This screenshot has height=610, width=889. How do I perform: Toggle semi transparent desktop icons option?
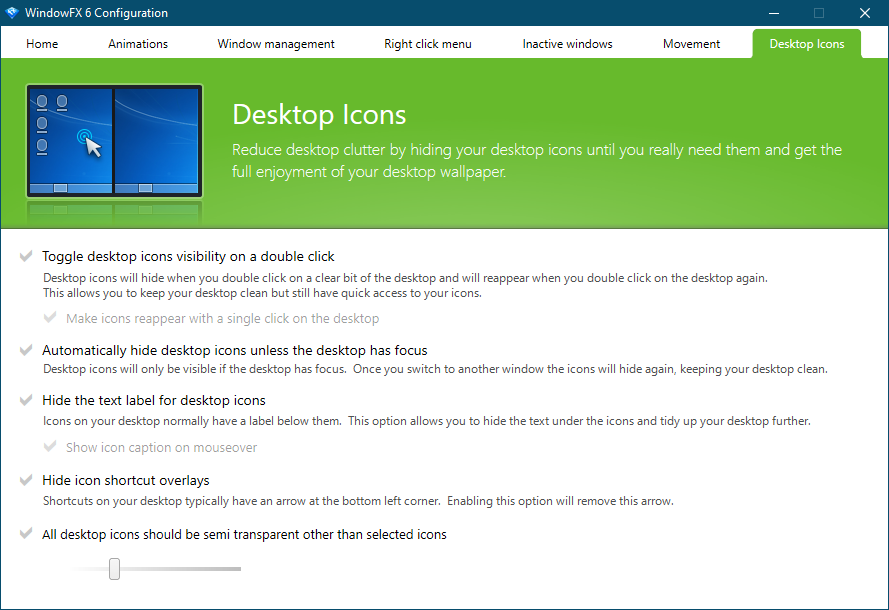point(26,533)
